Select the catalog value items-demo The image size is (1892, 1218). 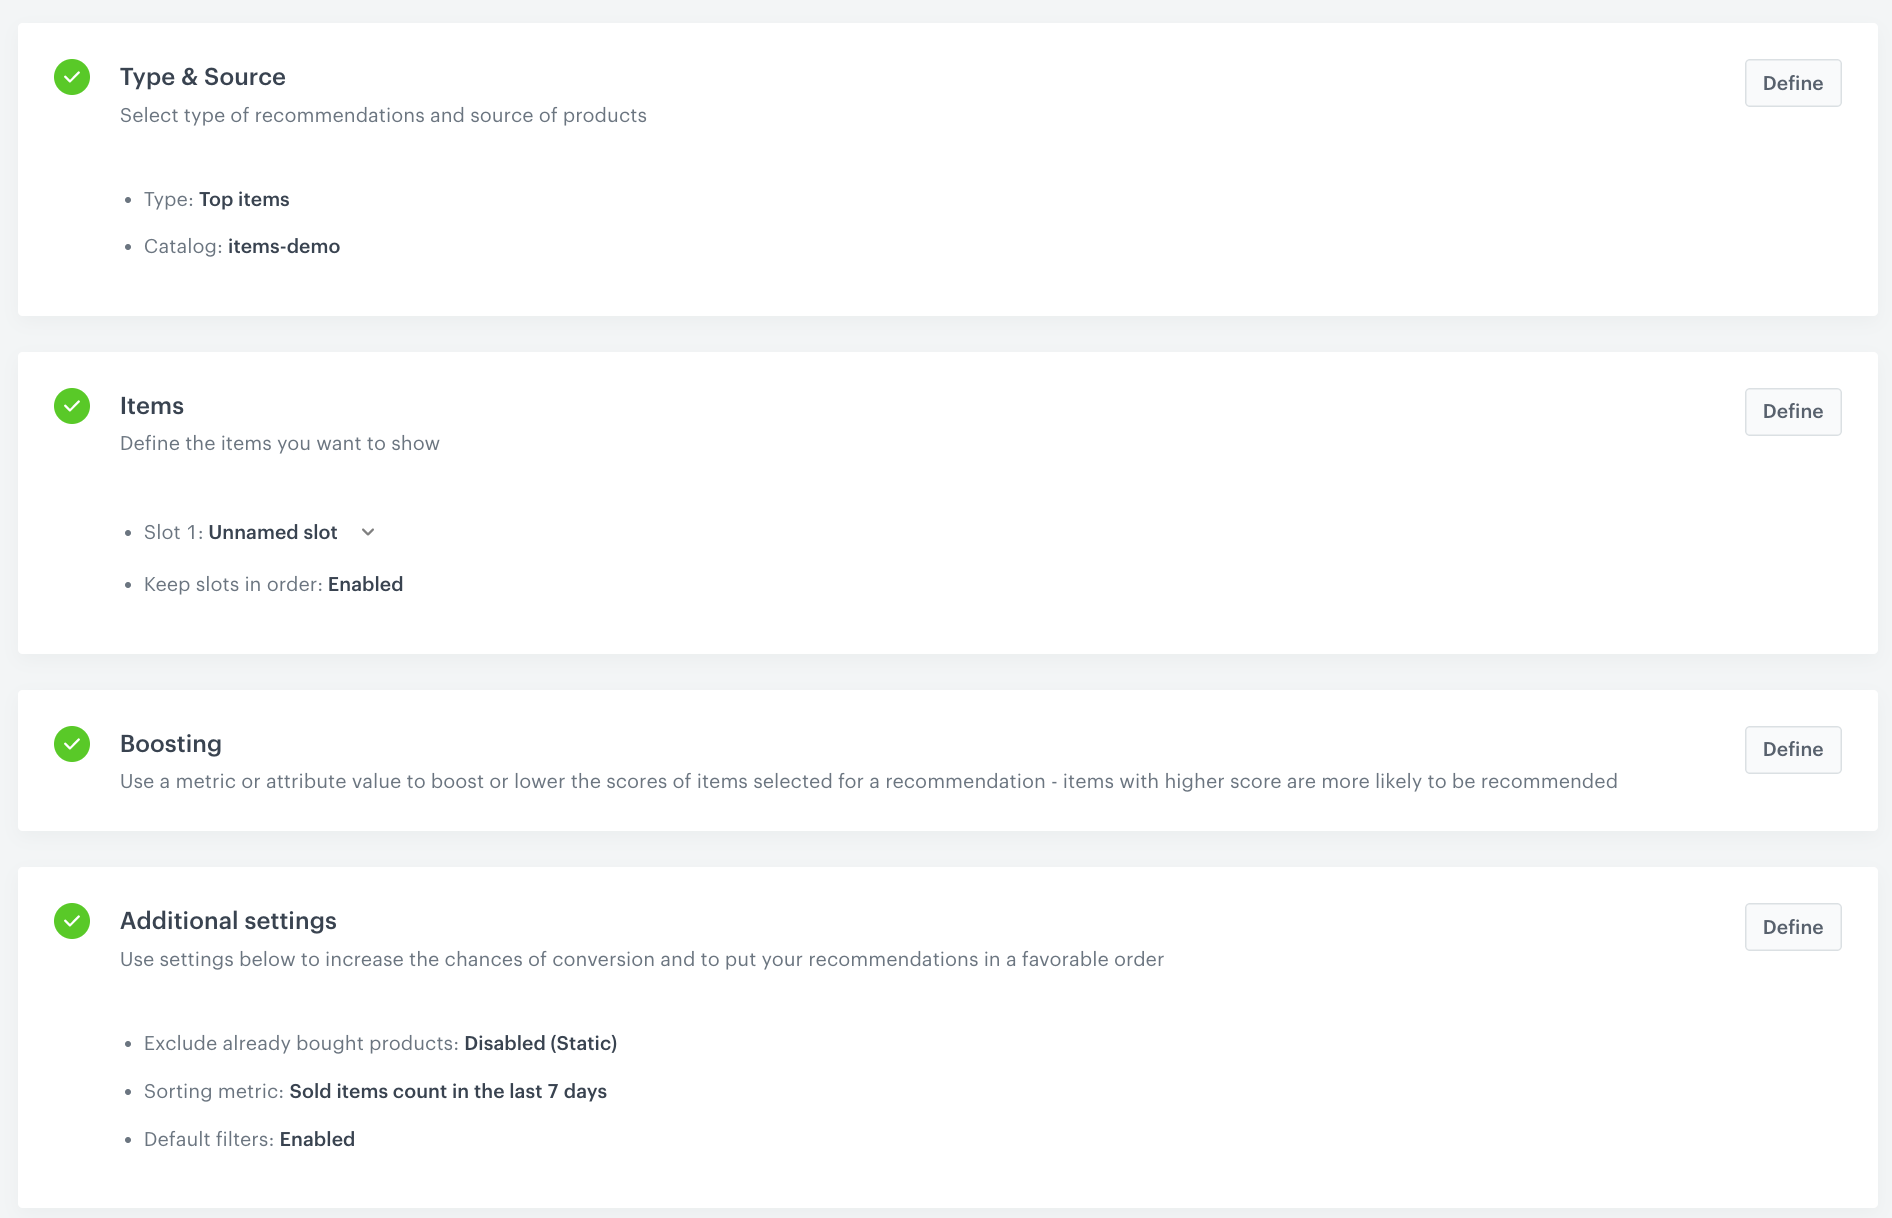[284, 246]
